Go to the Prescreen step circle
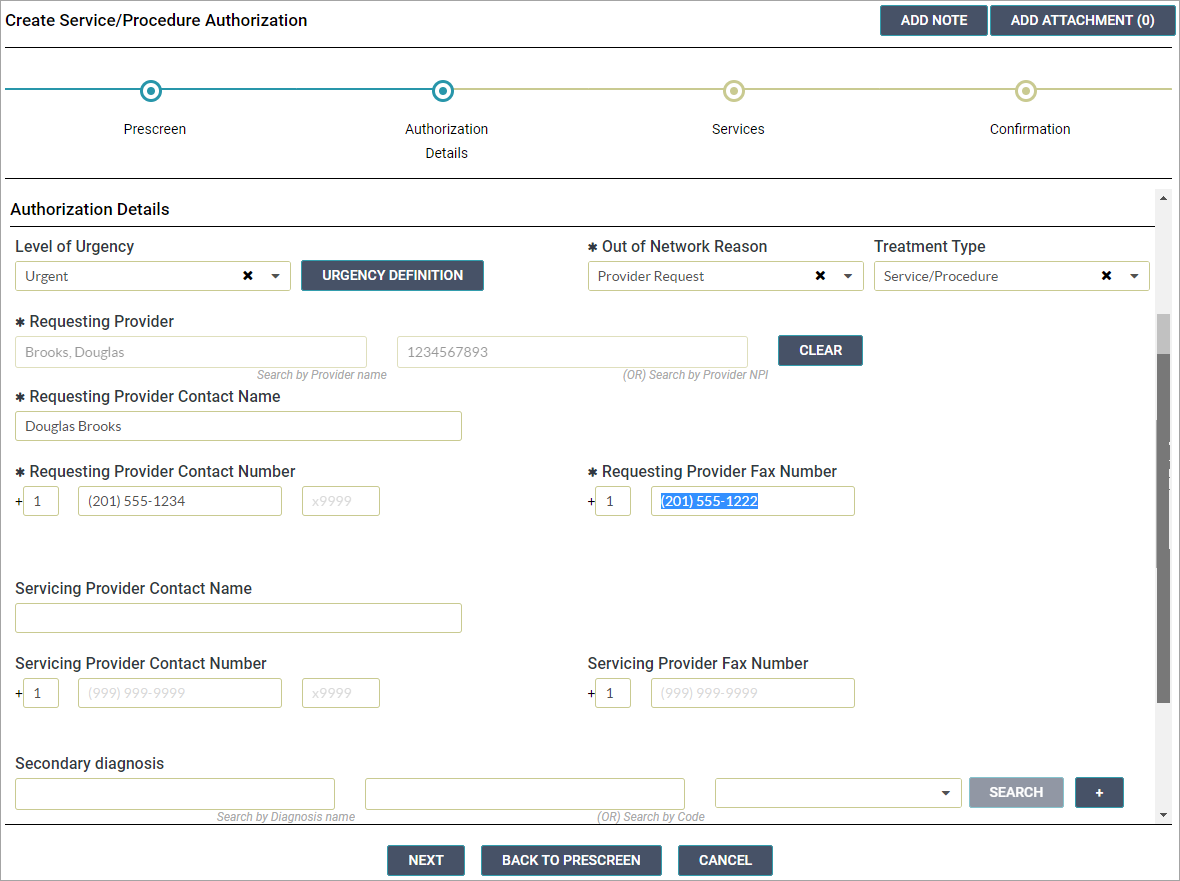 pos(151,92)
